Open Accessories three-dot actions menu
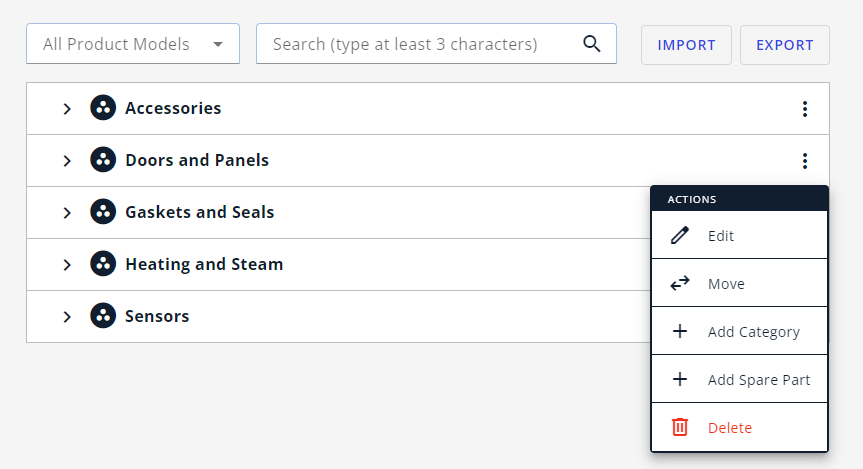Image resolution: width=863 pixels, height=469 pixels. [805, 109]
